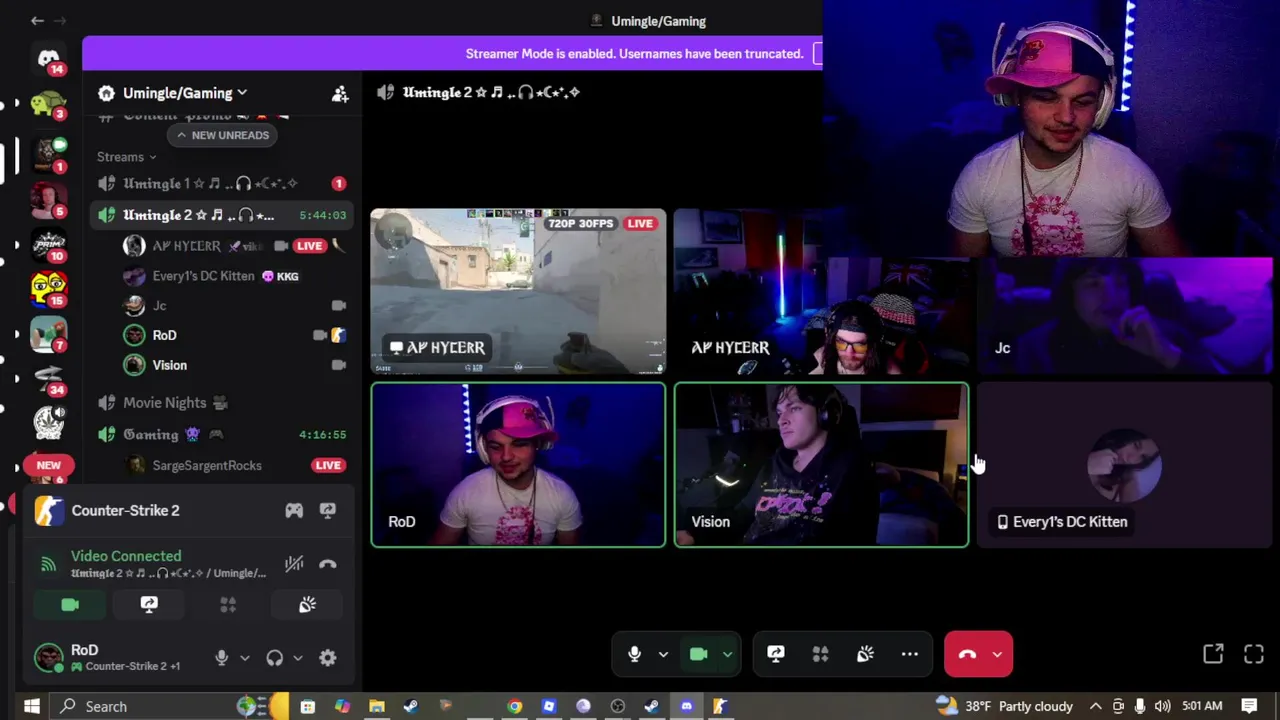The image size is (1280, 720).
Task: Open activities launcher in left voice panel
Action: 228,604
